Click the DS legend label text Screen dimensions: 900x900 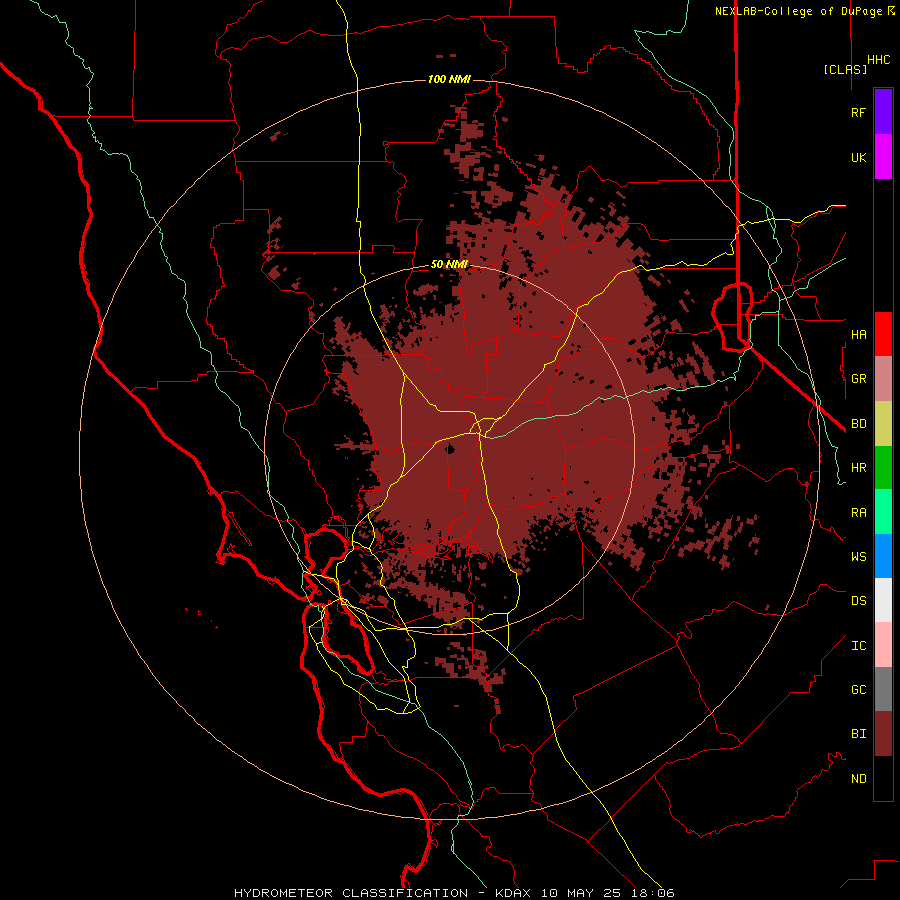coord(858,601)
